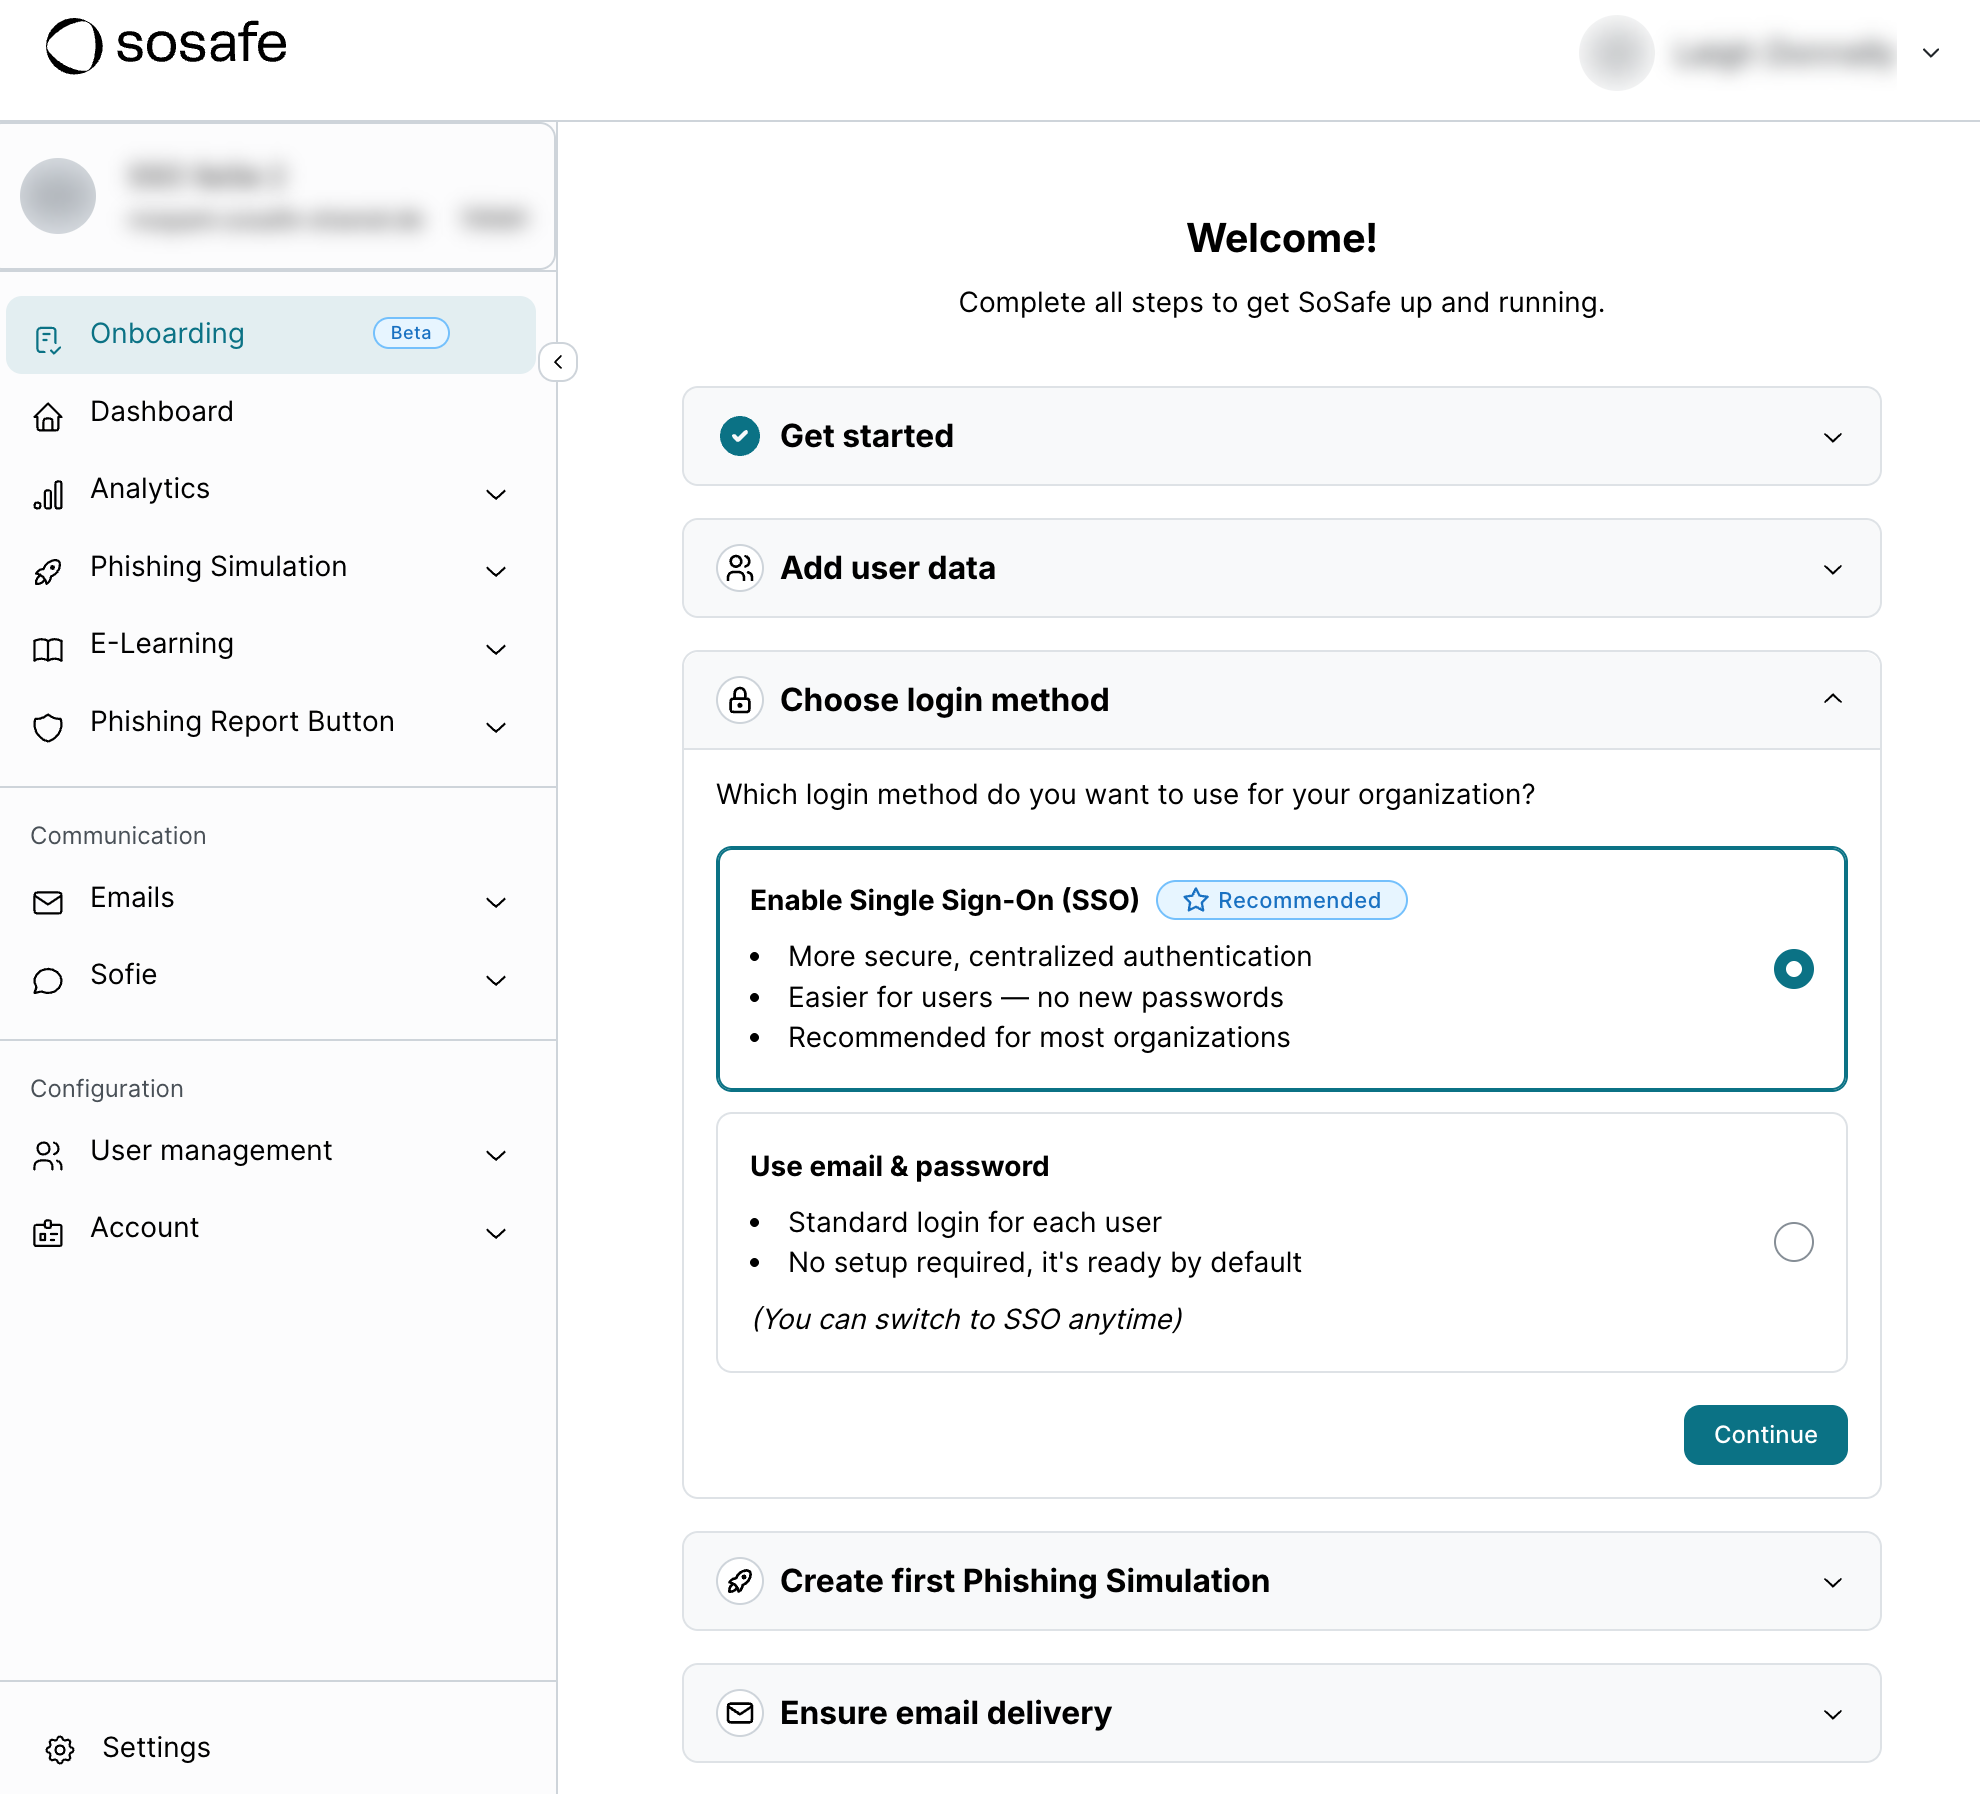Screen dimensions: 1980x1794
Task: Click the Phishing Report Button shield icon
Action: pos(48,727)
